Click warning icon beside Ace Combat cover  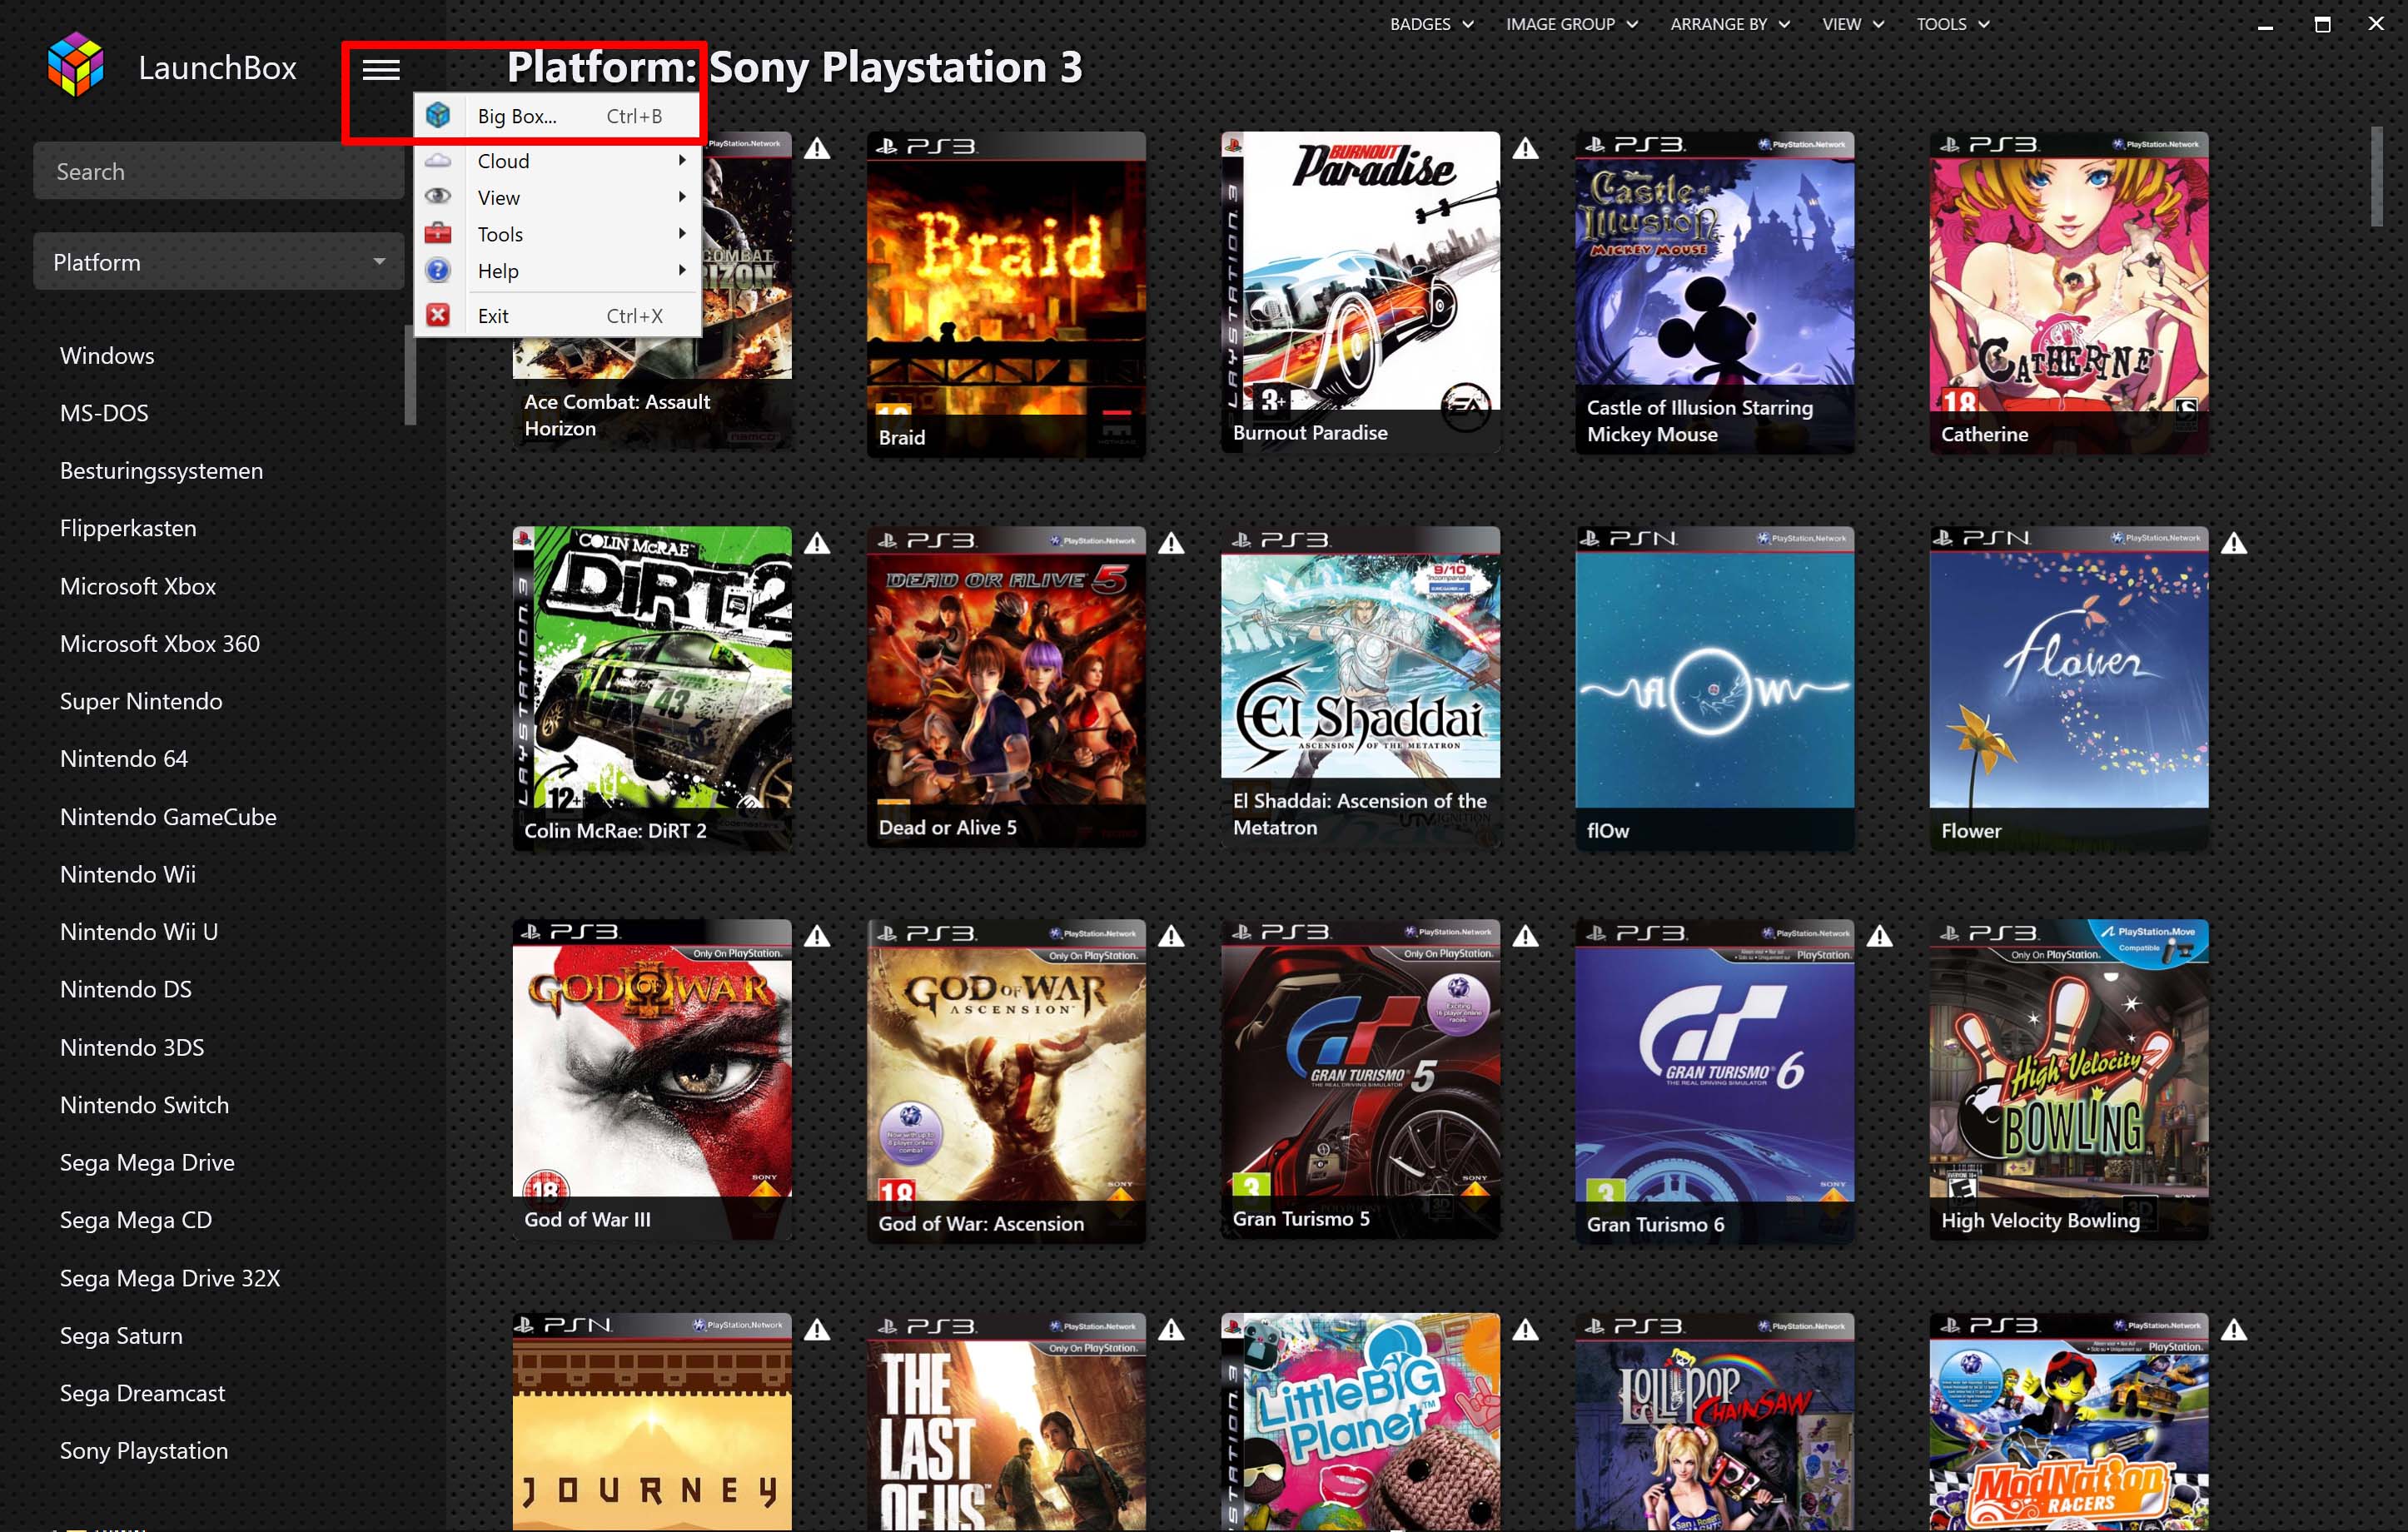[x=817, y=149]
